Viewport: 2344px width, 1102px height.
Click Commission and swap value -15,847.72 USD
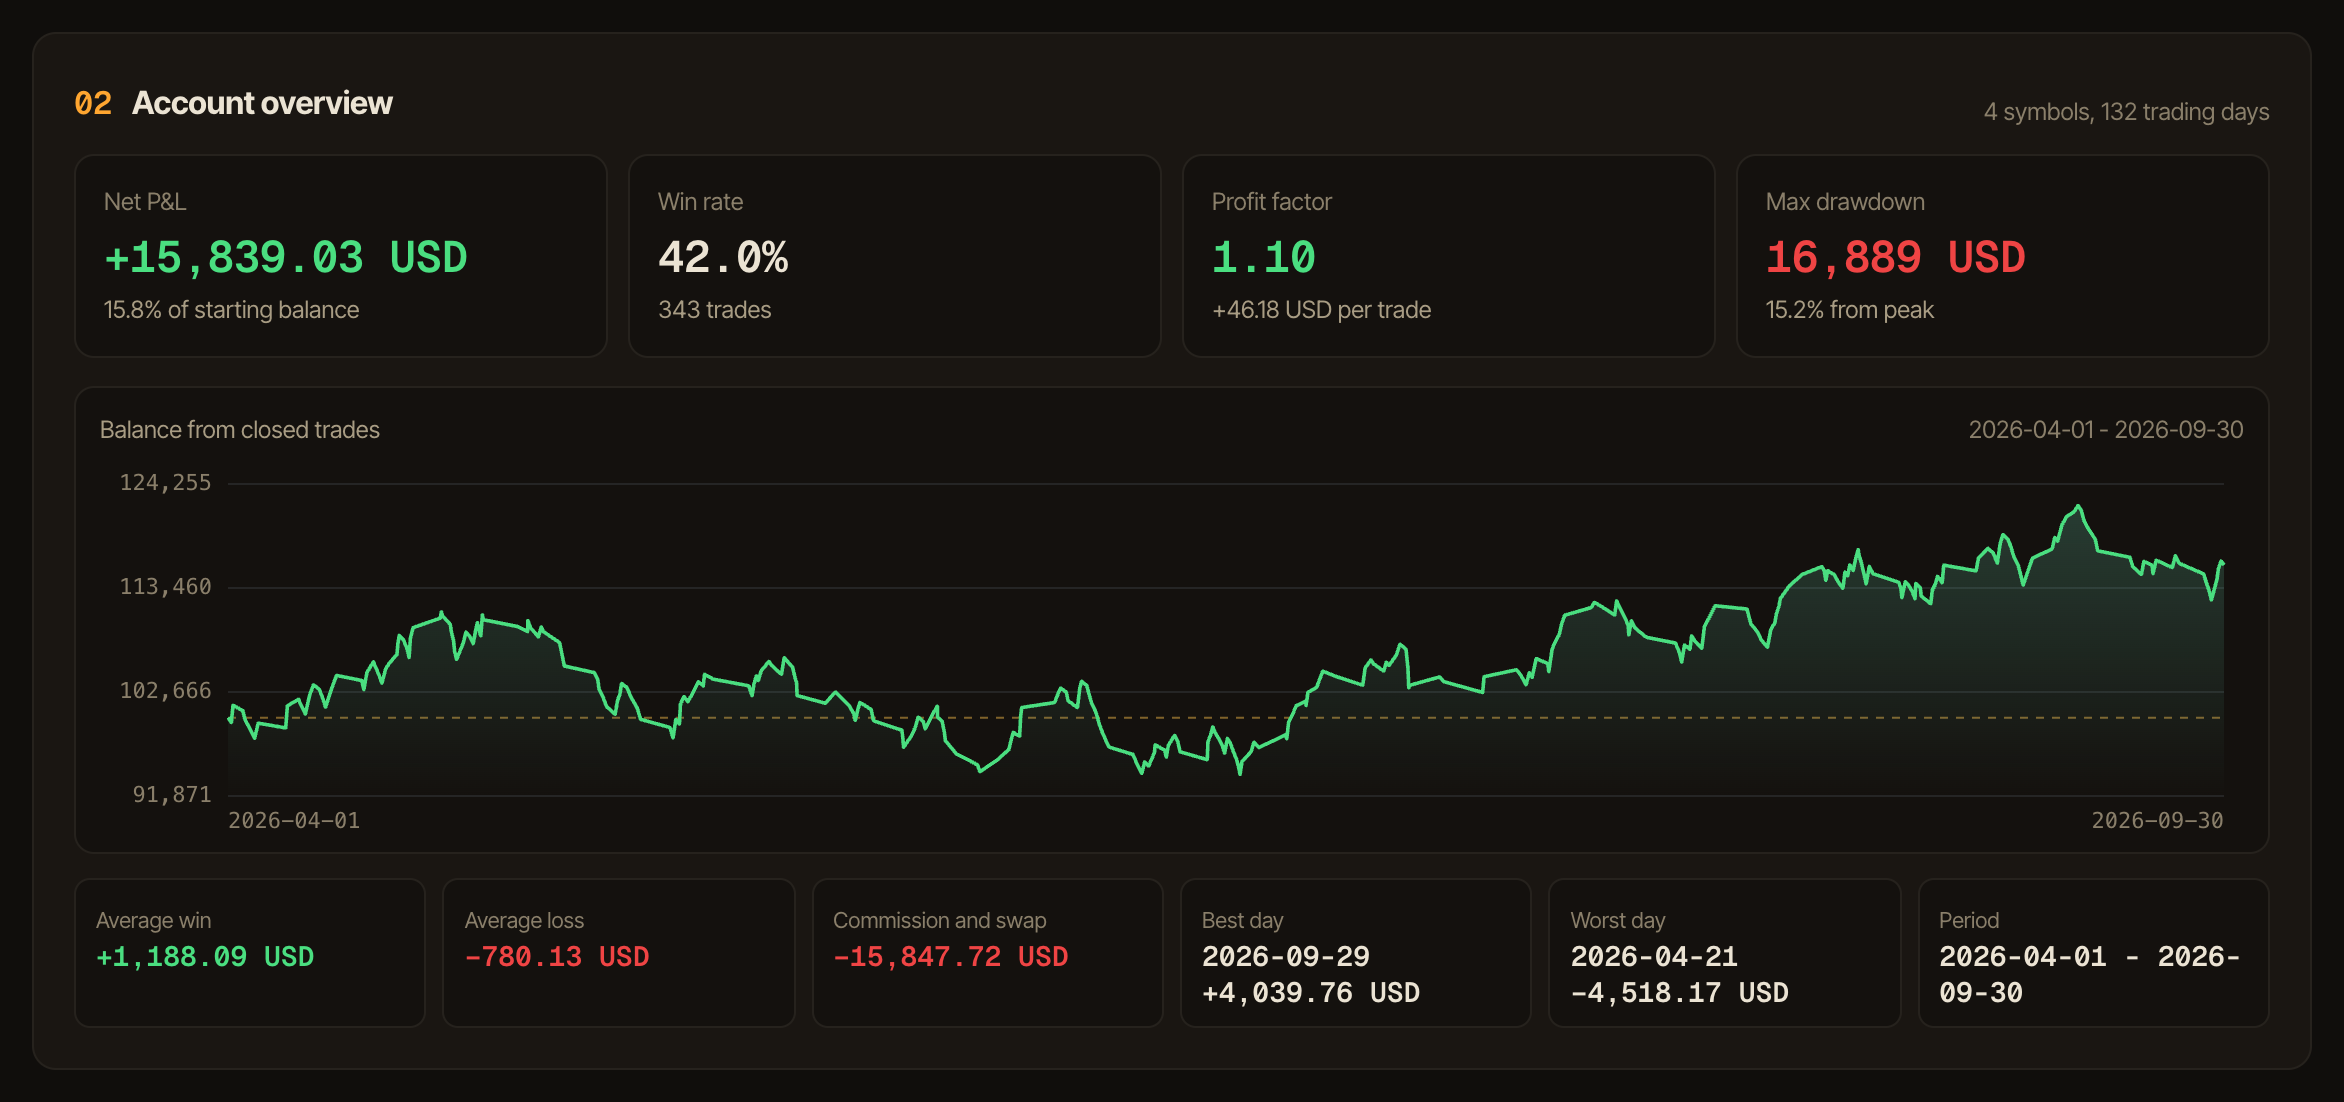950,957
